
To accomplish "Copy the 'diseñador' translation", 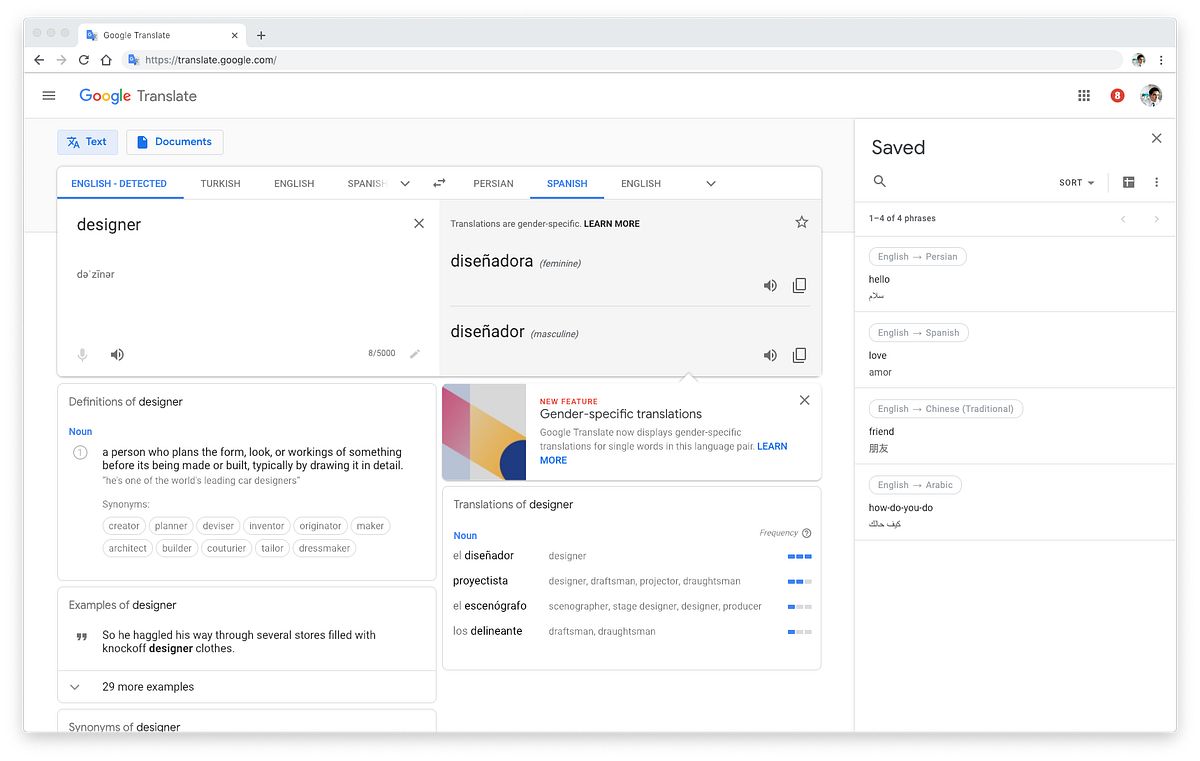I will [799, 355].
